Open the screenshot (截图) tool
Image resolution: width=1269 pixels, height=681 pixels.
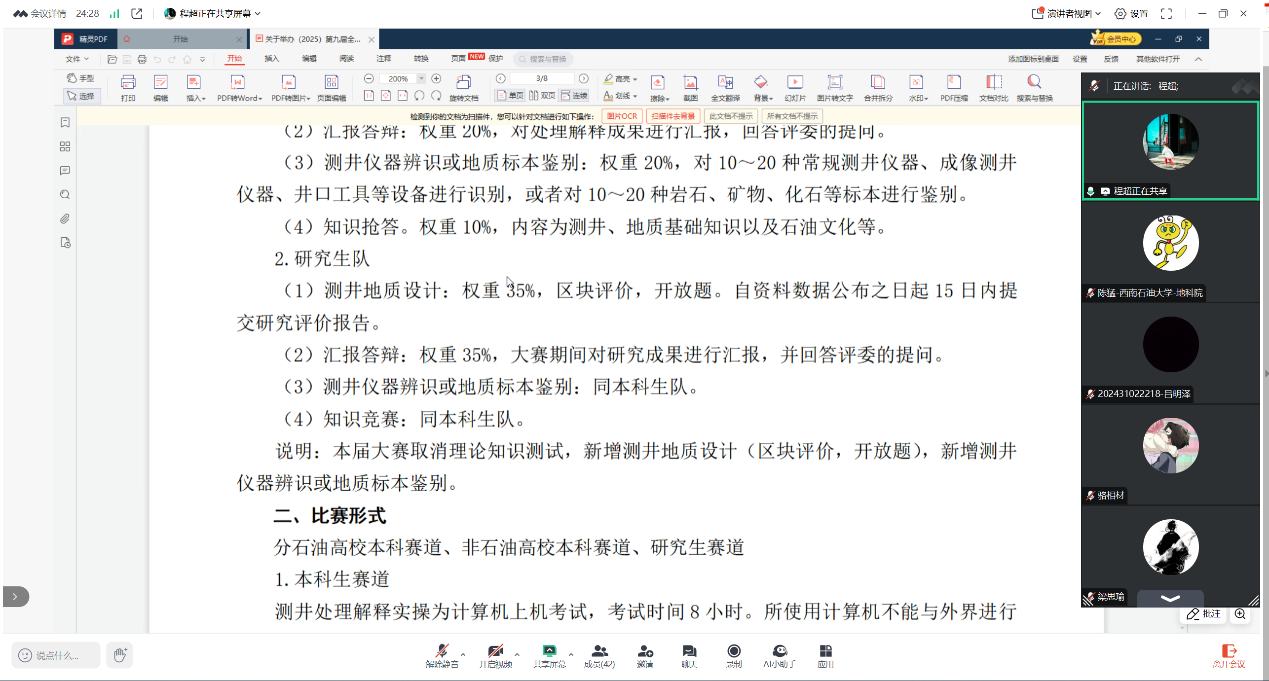pyautogui.click(x=690, y=87)
